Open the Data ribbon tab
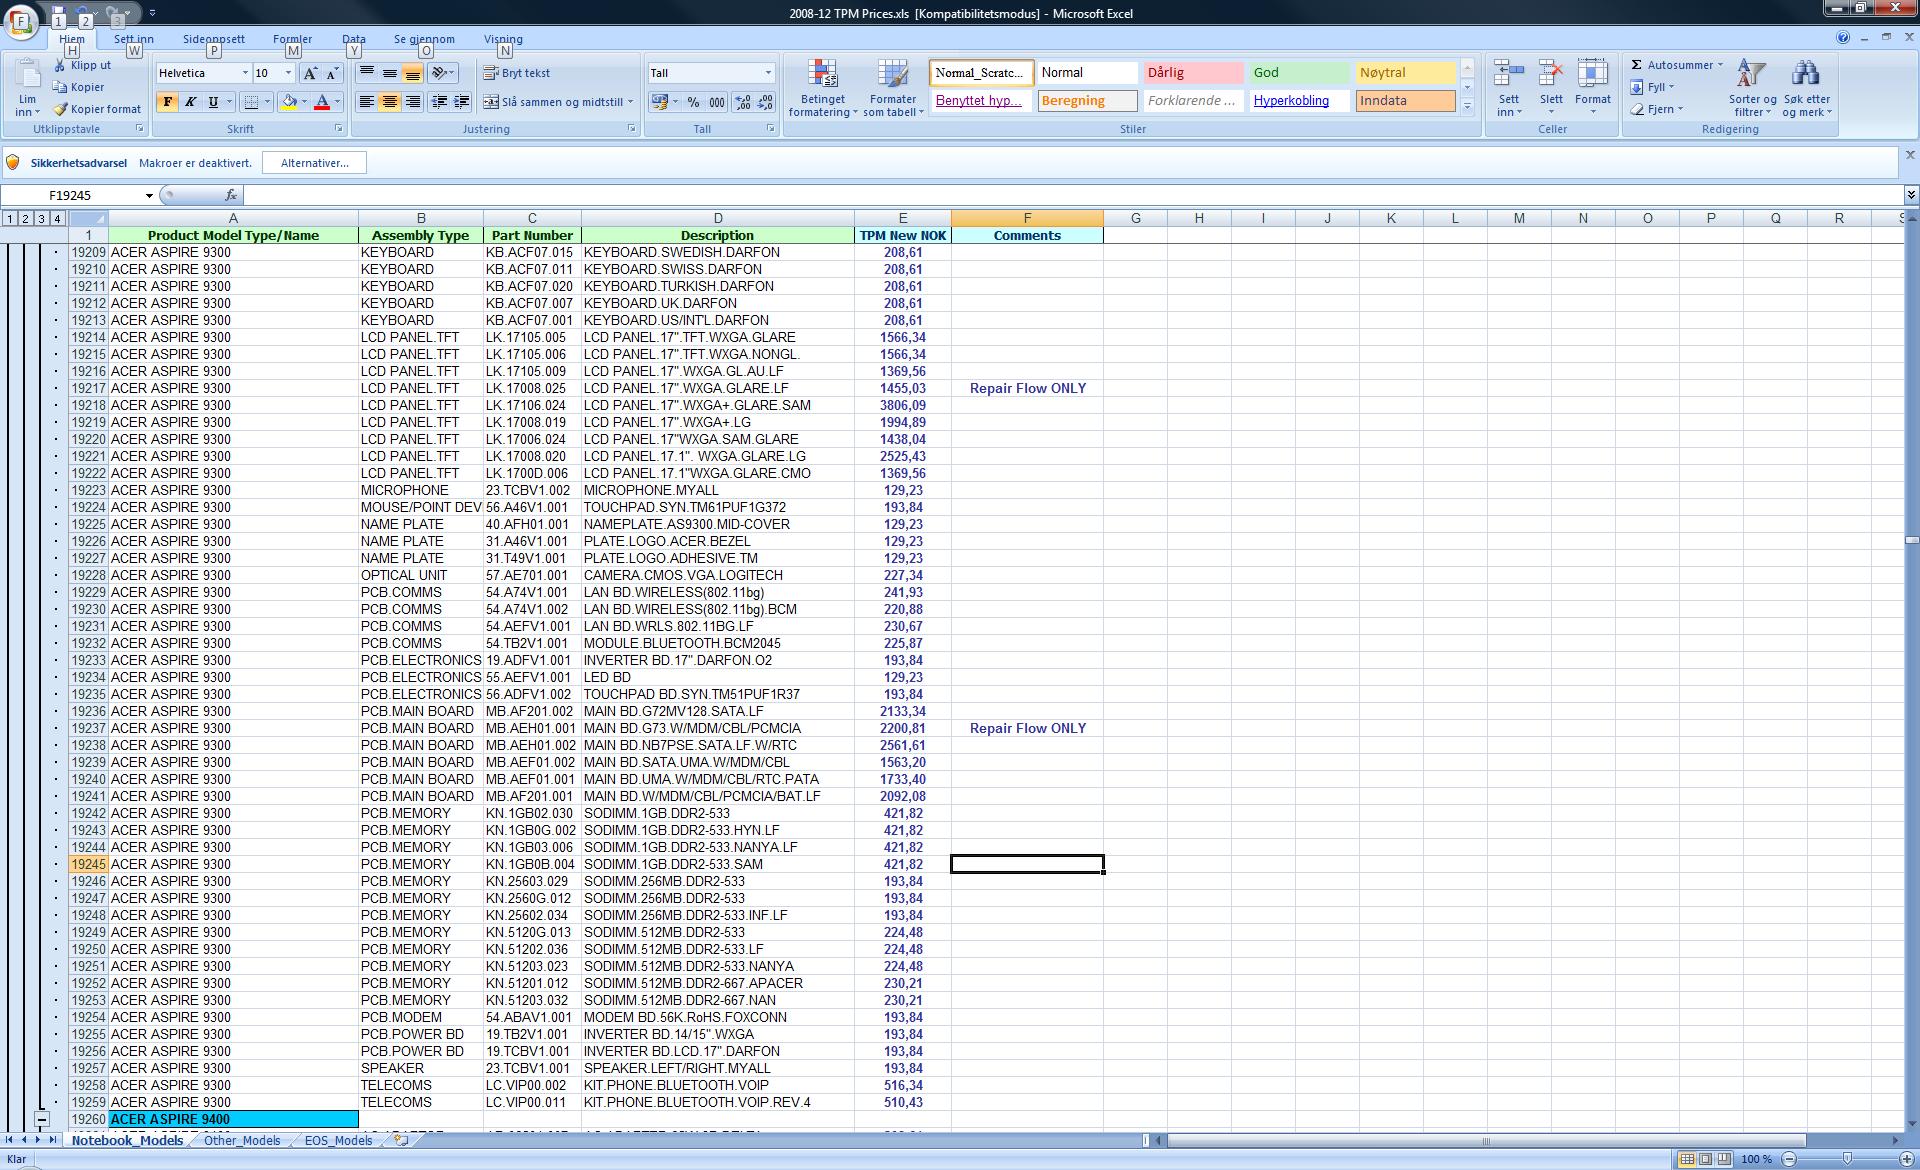The height and width of the screenshot is (1170, 1920). click(354, 39)
